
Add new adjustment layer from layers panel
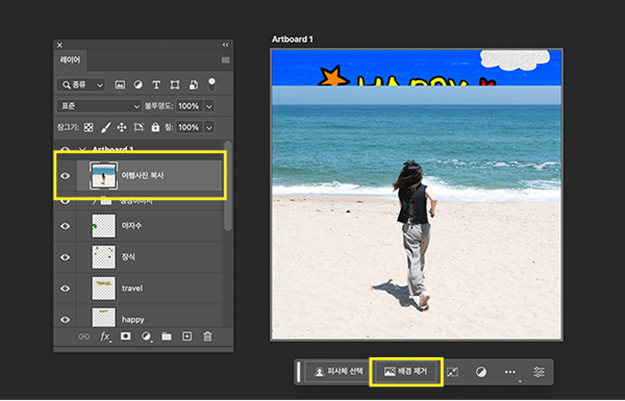tap(147, 337)
